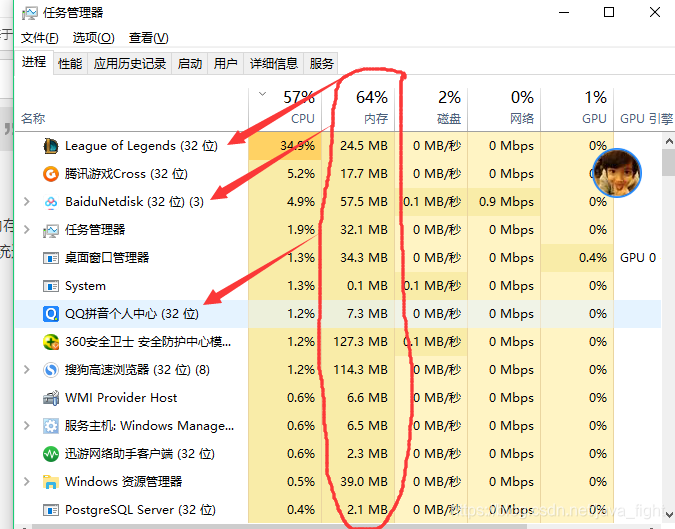Viewport: 675px width, 529px height.
Task: Click the 360安全卫士 process icon
Action: 51,342
